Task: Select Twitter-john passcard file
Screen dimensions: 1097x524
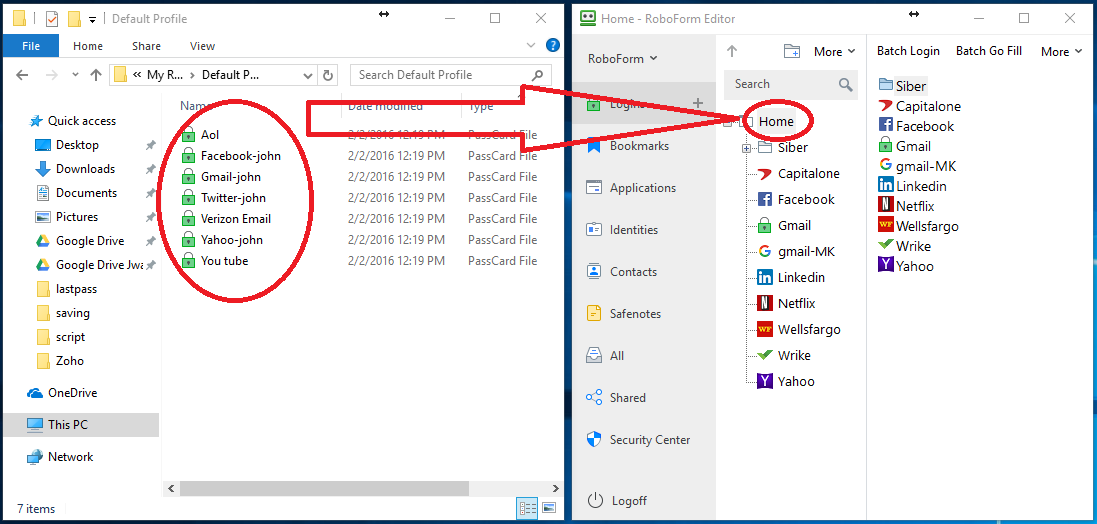Action: click(223, 197)
